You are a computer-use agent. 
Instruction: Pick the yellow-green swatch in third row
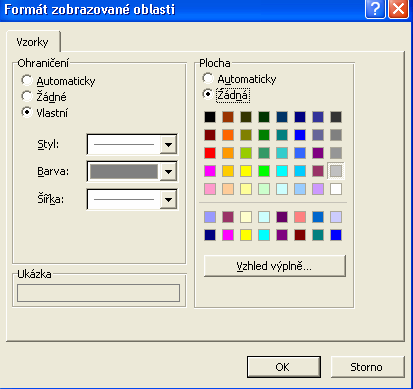246,153
